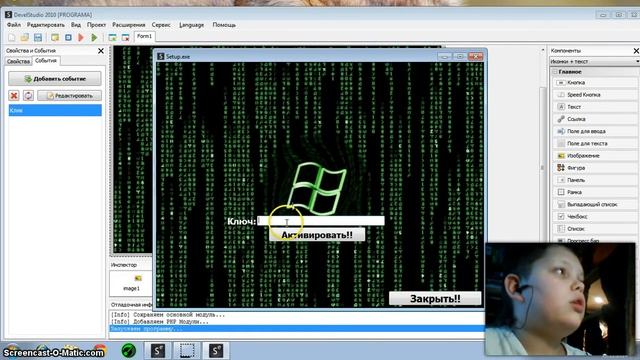This screenshot has width=640, height=360.
Task: Open the Помощь menu
Action: [x=224, y=25]
